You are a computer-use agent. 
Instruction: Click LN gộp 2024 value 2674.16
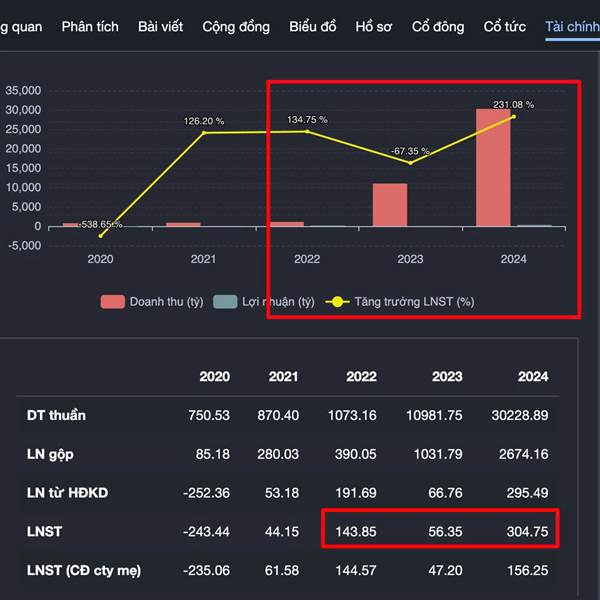[x=523, y=454]
